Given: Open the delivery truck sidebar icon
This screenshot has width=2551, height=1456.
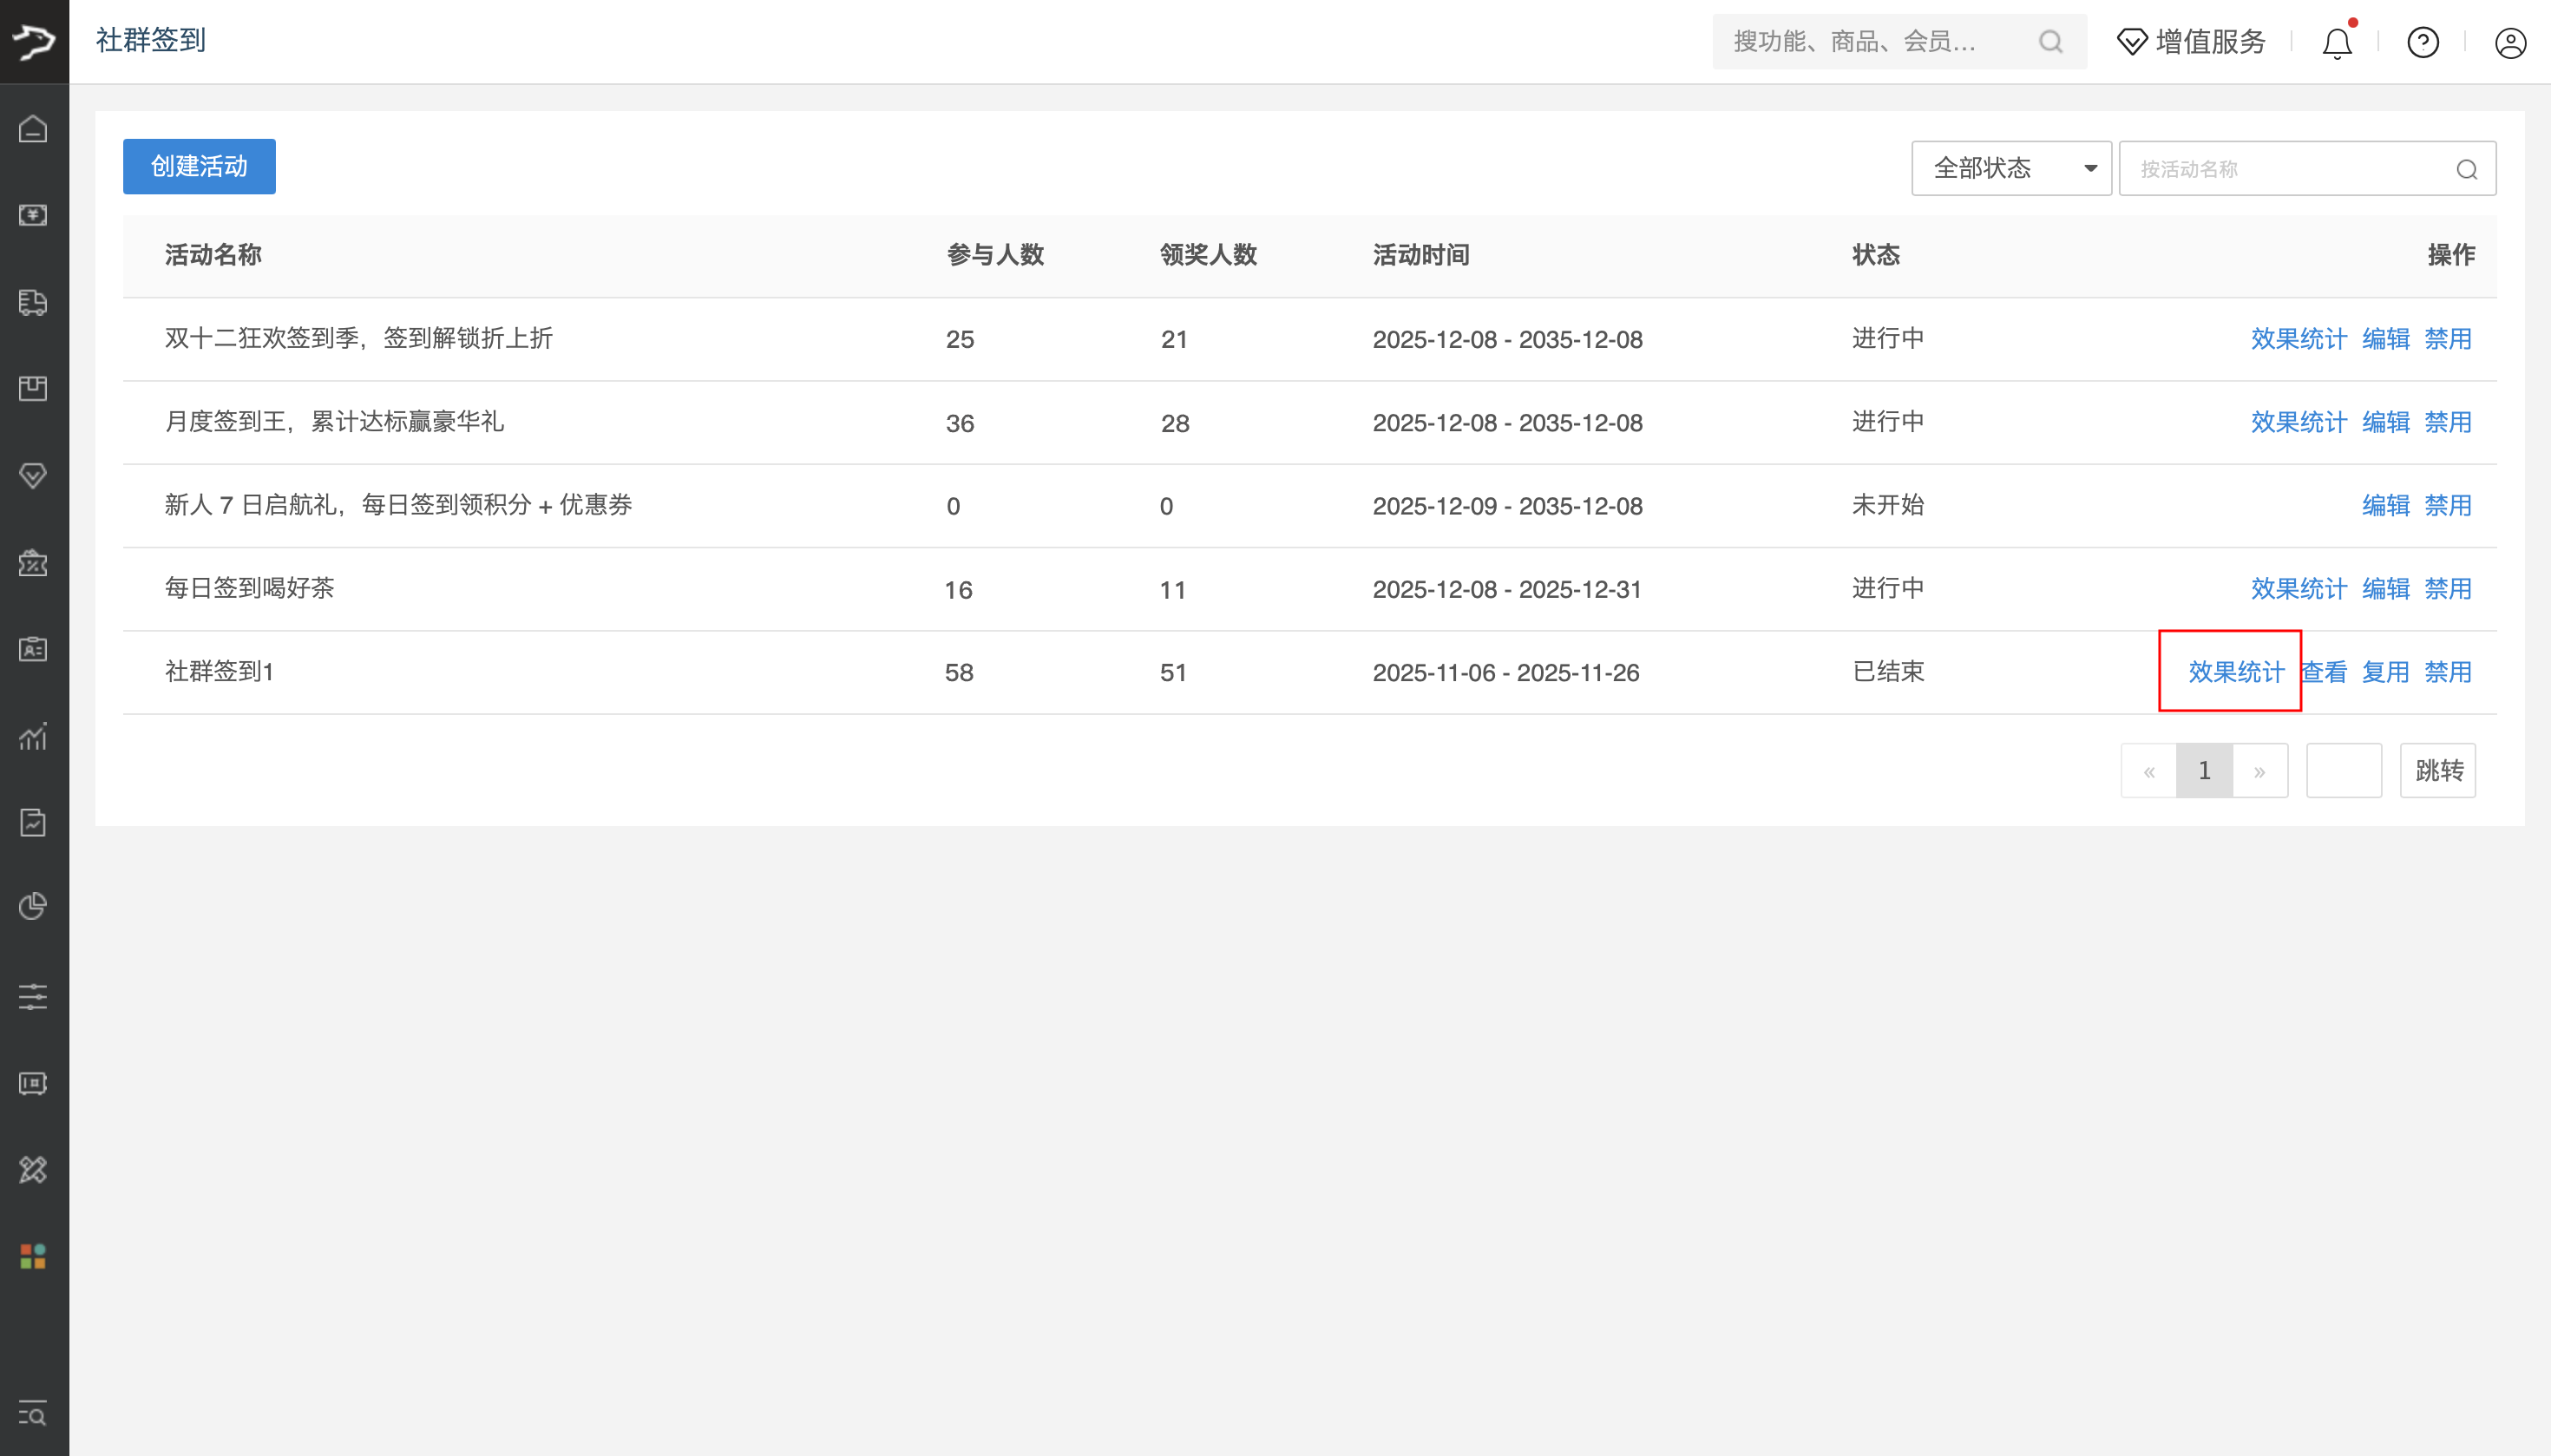Looking at the screenshot, I should tap(33, 302).
